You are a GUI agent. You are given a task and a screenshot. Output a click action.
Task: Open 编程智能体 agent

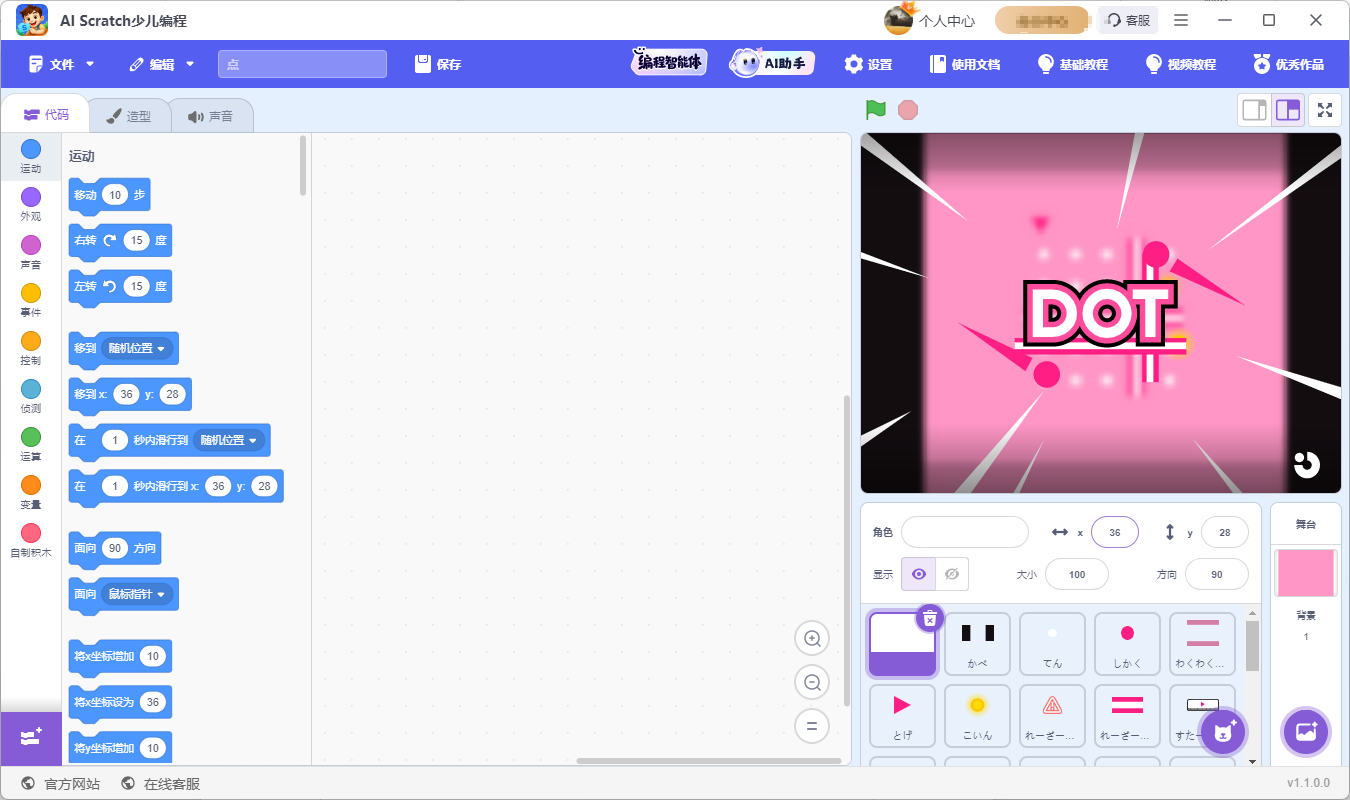tap(669, 63)
